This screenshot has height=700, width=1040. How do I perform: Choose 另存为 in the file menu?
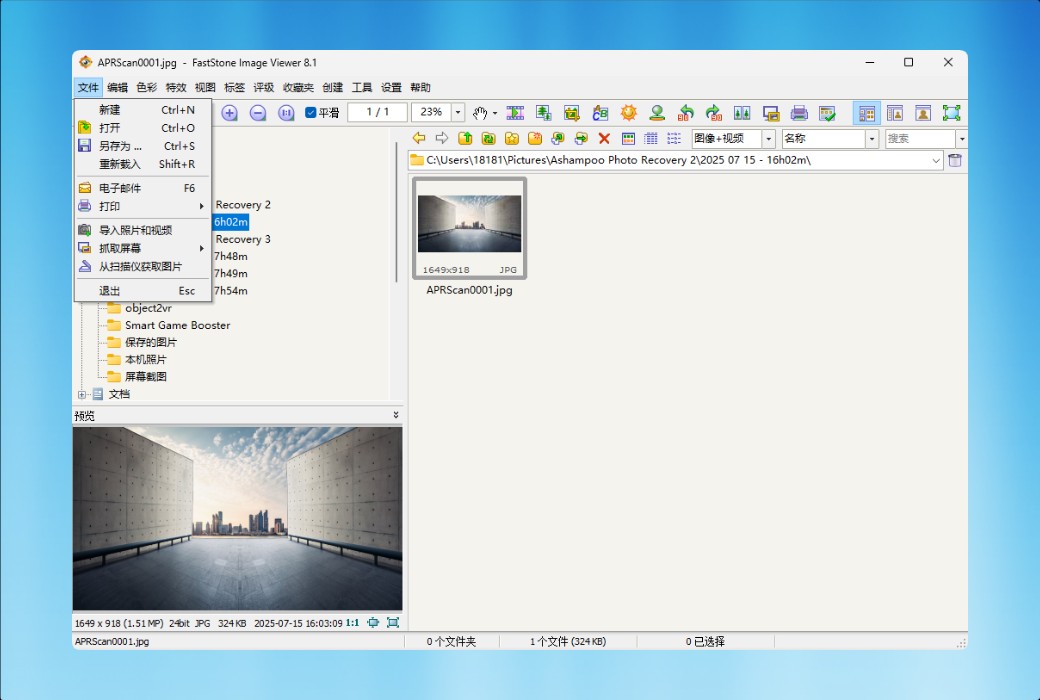[143, 145]
